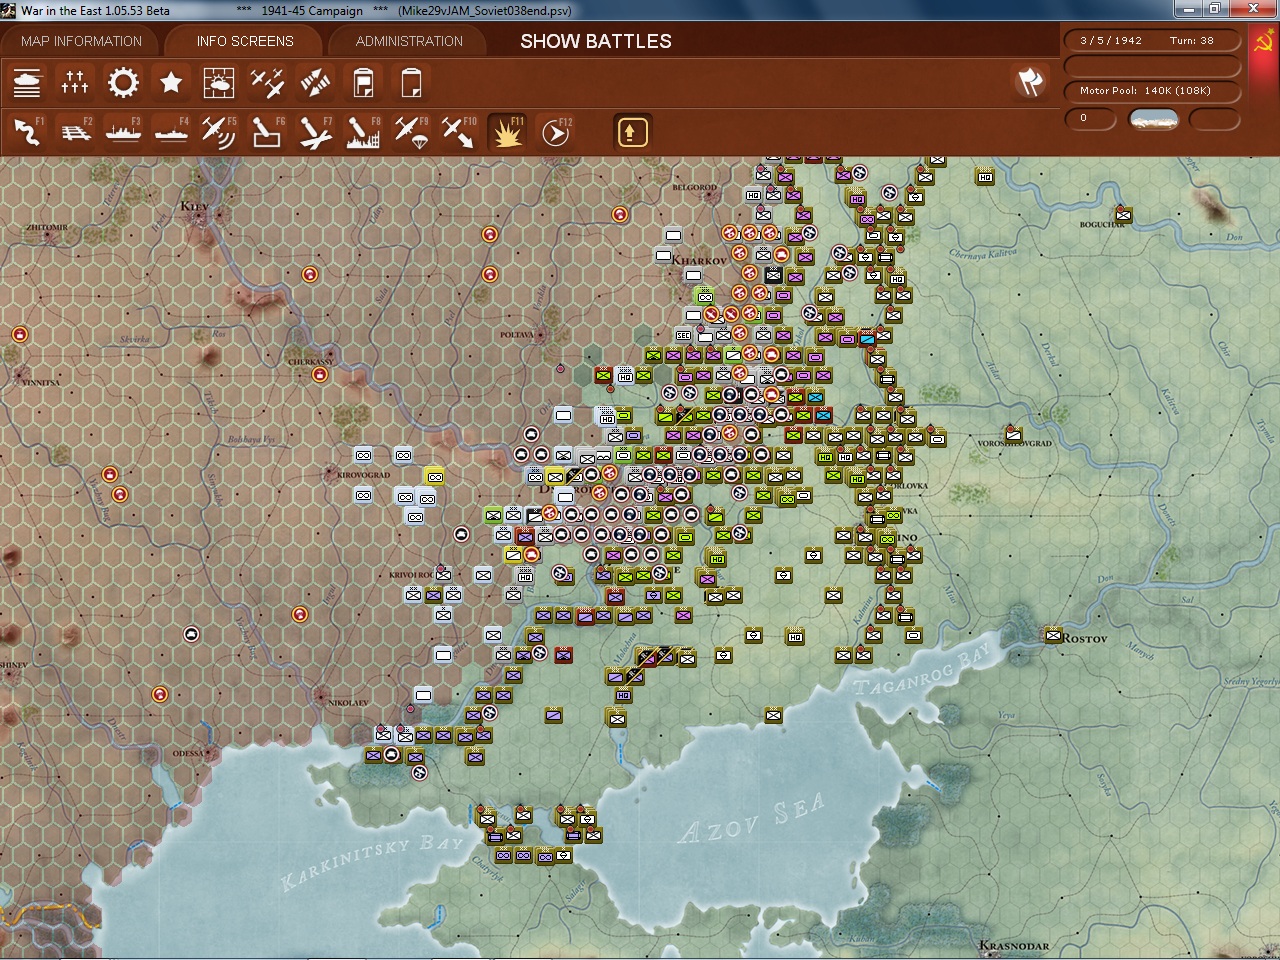This screenshot has height=960, width=1280.
Task: Switch to the Info Screens tab
Action: pos(245,41)
